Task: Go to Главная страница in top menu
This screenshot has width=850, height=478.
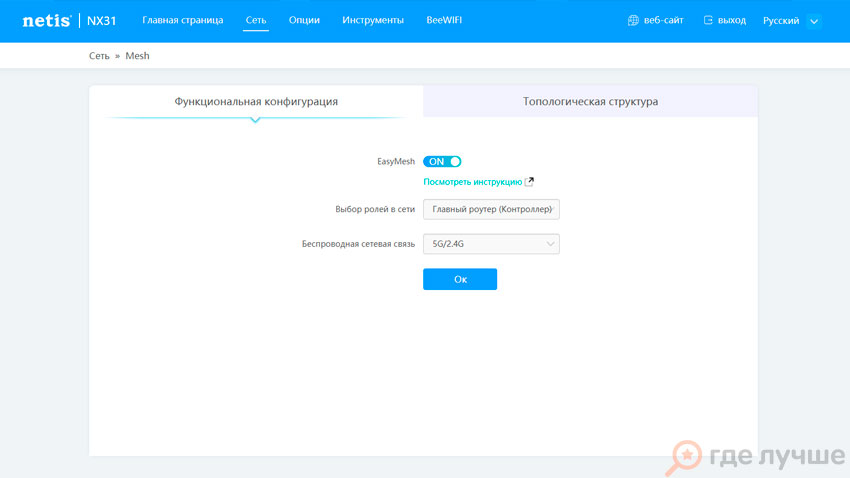Action: (x=182, y=20)
